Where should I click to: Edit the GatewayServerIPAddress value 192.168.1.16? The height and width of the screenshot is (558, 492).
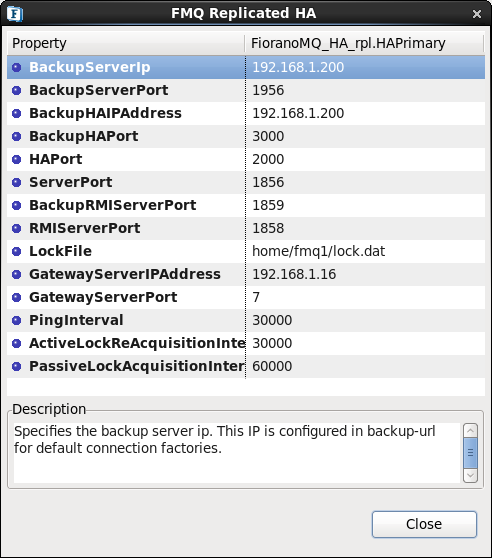(365, 274)
